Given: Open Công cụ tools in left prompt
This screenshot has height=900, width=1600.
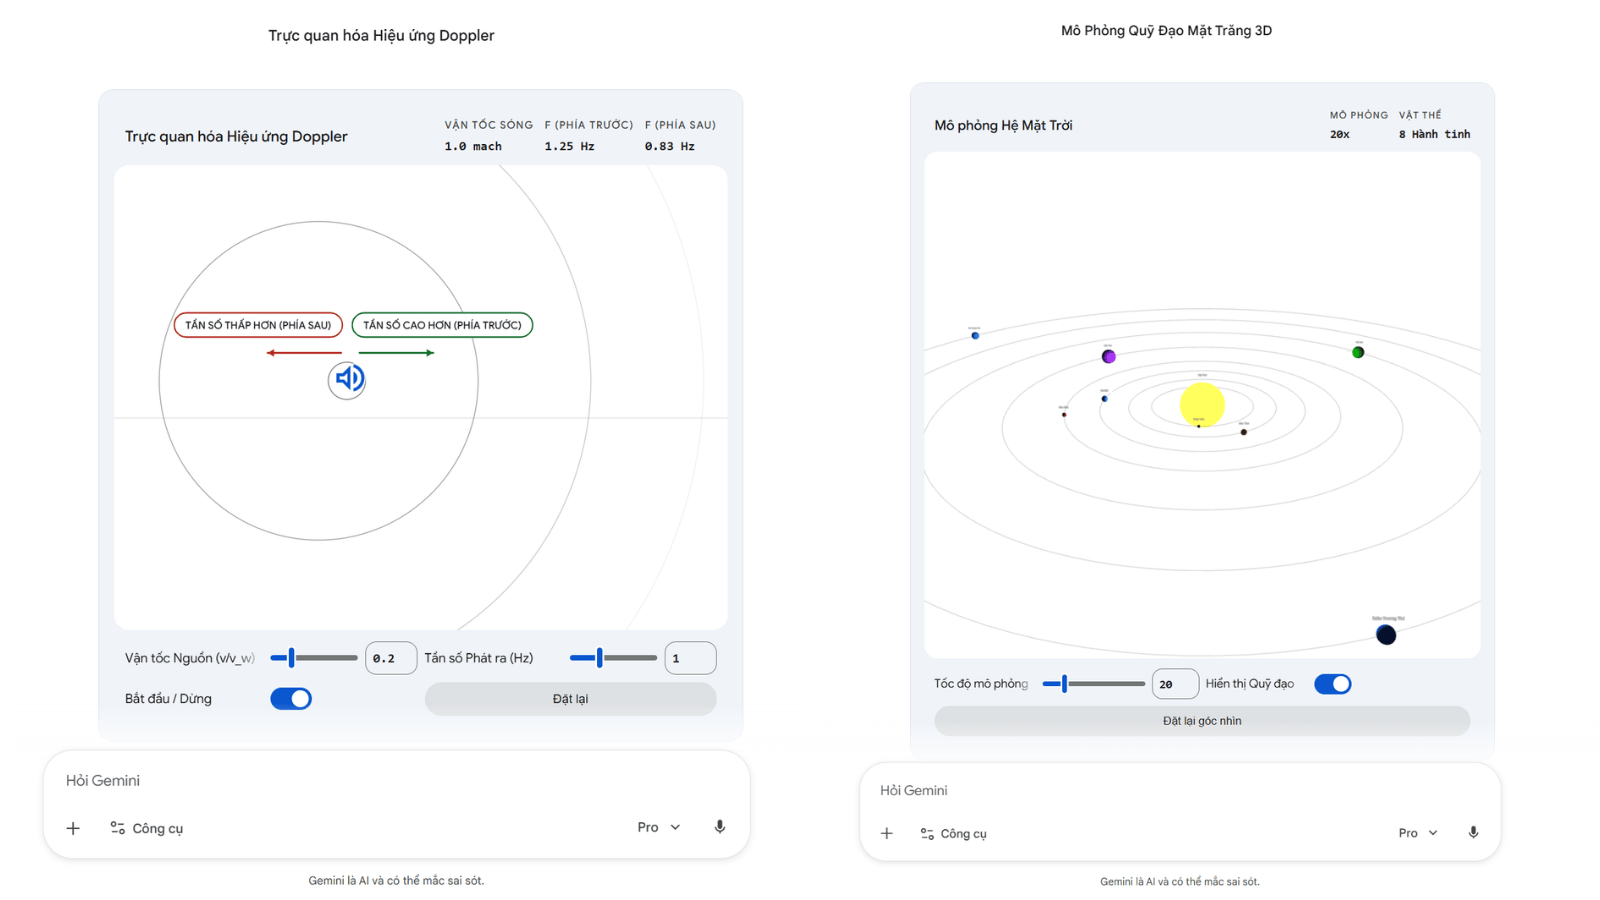Looking at the screenshot, I should click(x=147, y=828).
